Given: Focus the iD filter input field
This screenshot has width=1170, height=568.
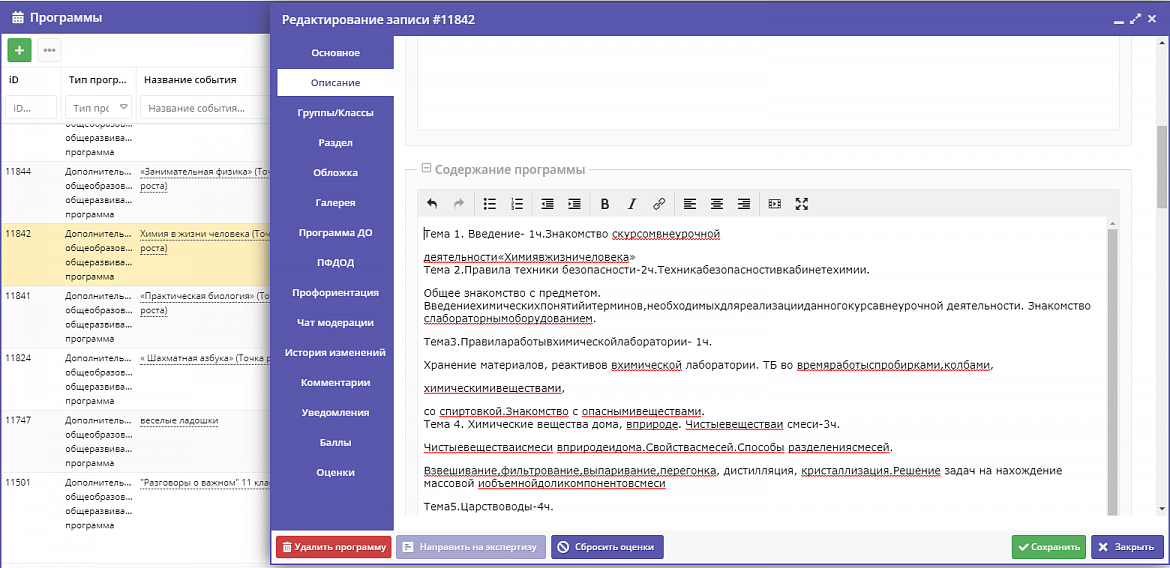Looking at the screenshot, I should point(31,107).
